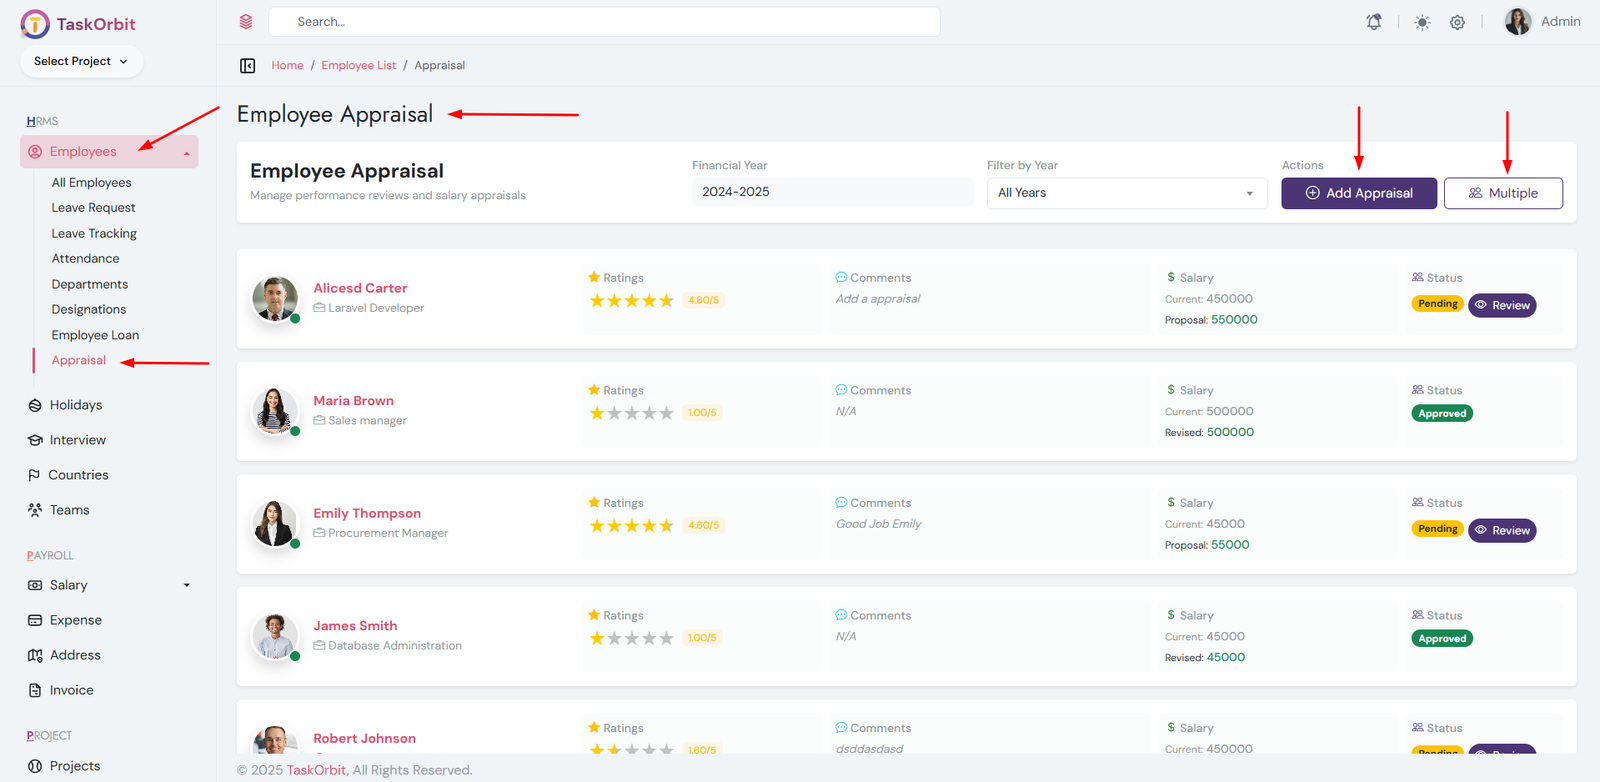Image resolution: width=1600 pixels, height=782 pixels.
Task: Collapse sidebar using panel toggle icon
Action: [x=248, y=66]
